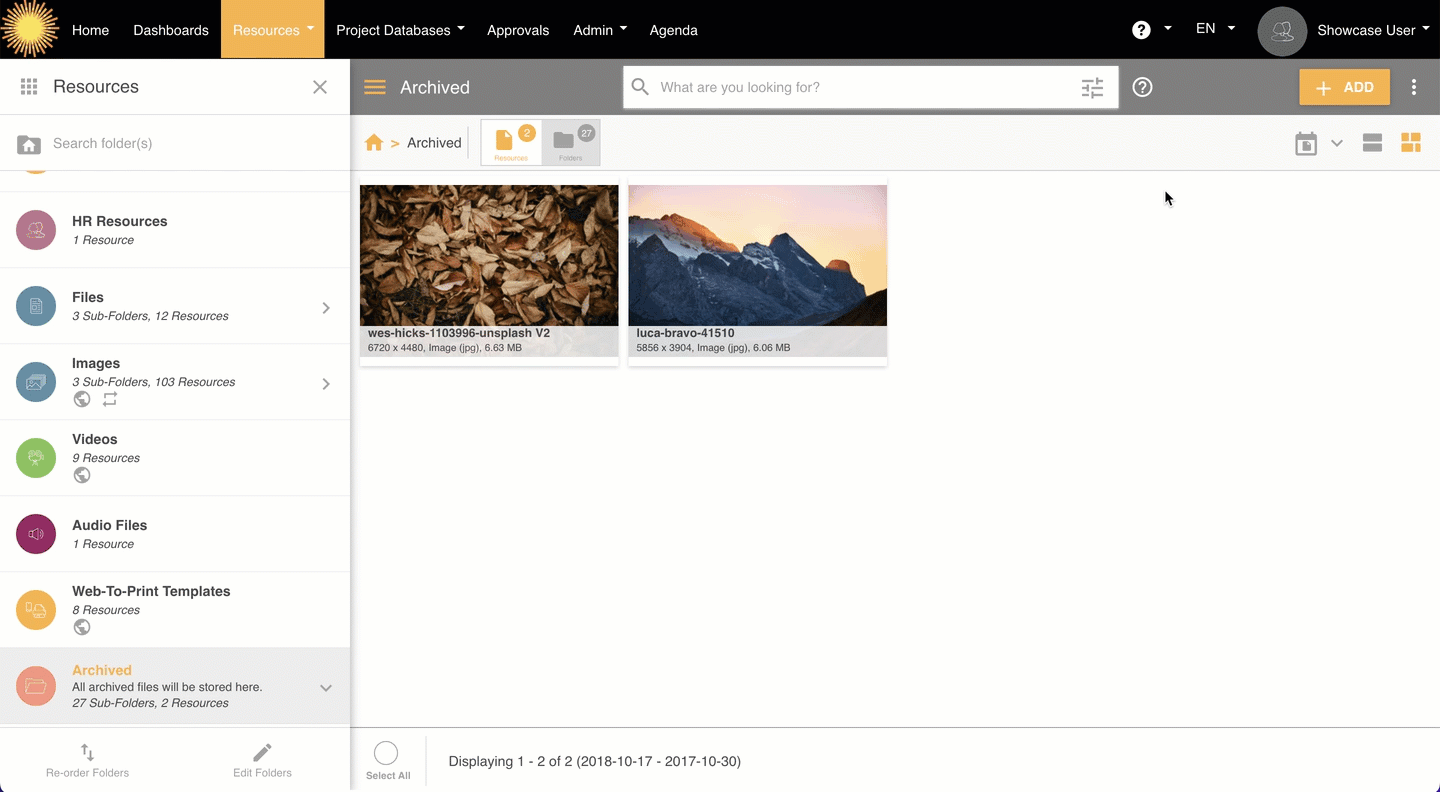This screenshot has width=1440, height=792.
Task: Click the hamburger menu icon beside Archived
Action: (375, 87)
